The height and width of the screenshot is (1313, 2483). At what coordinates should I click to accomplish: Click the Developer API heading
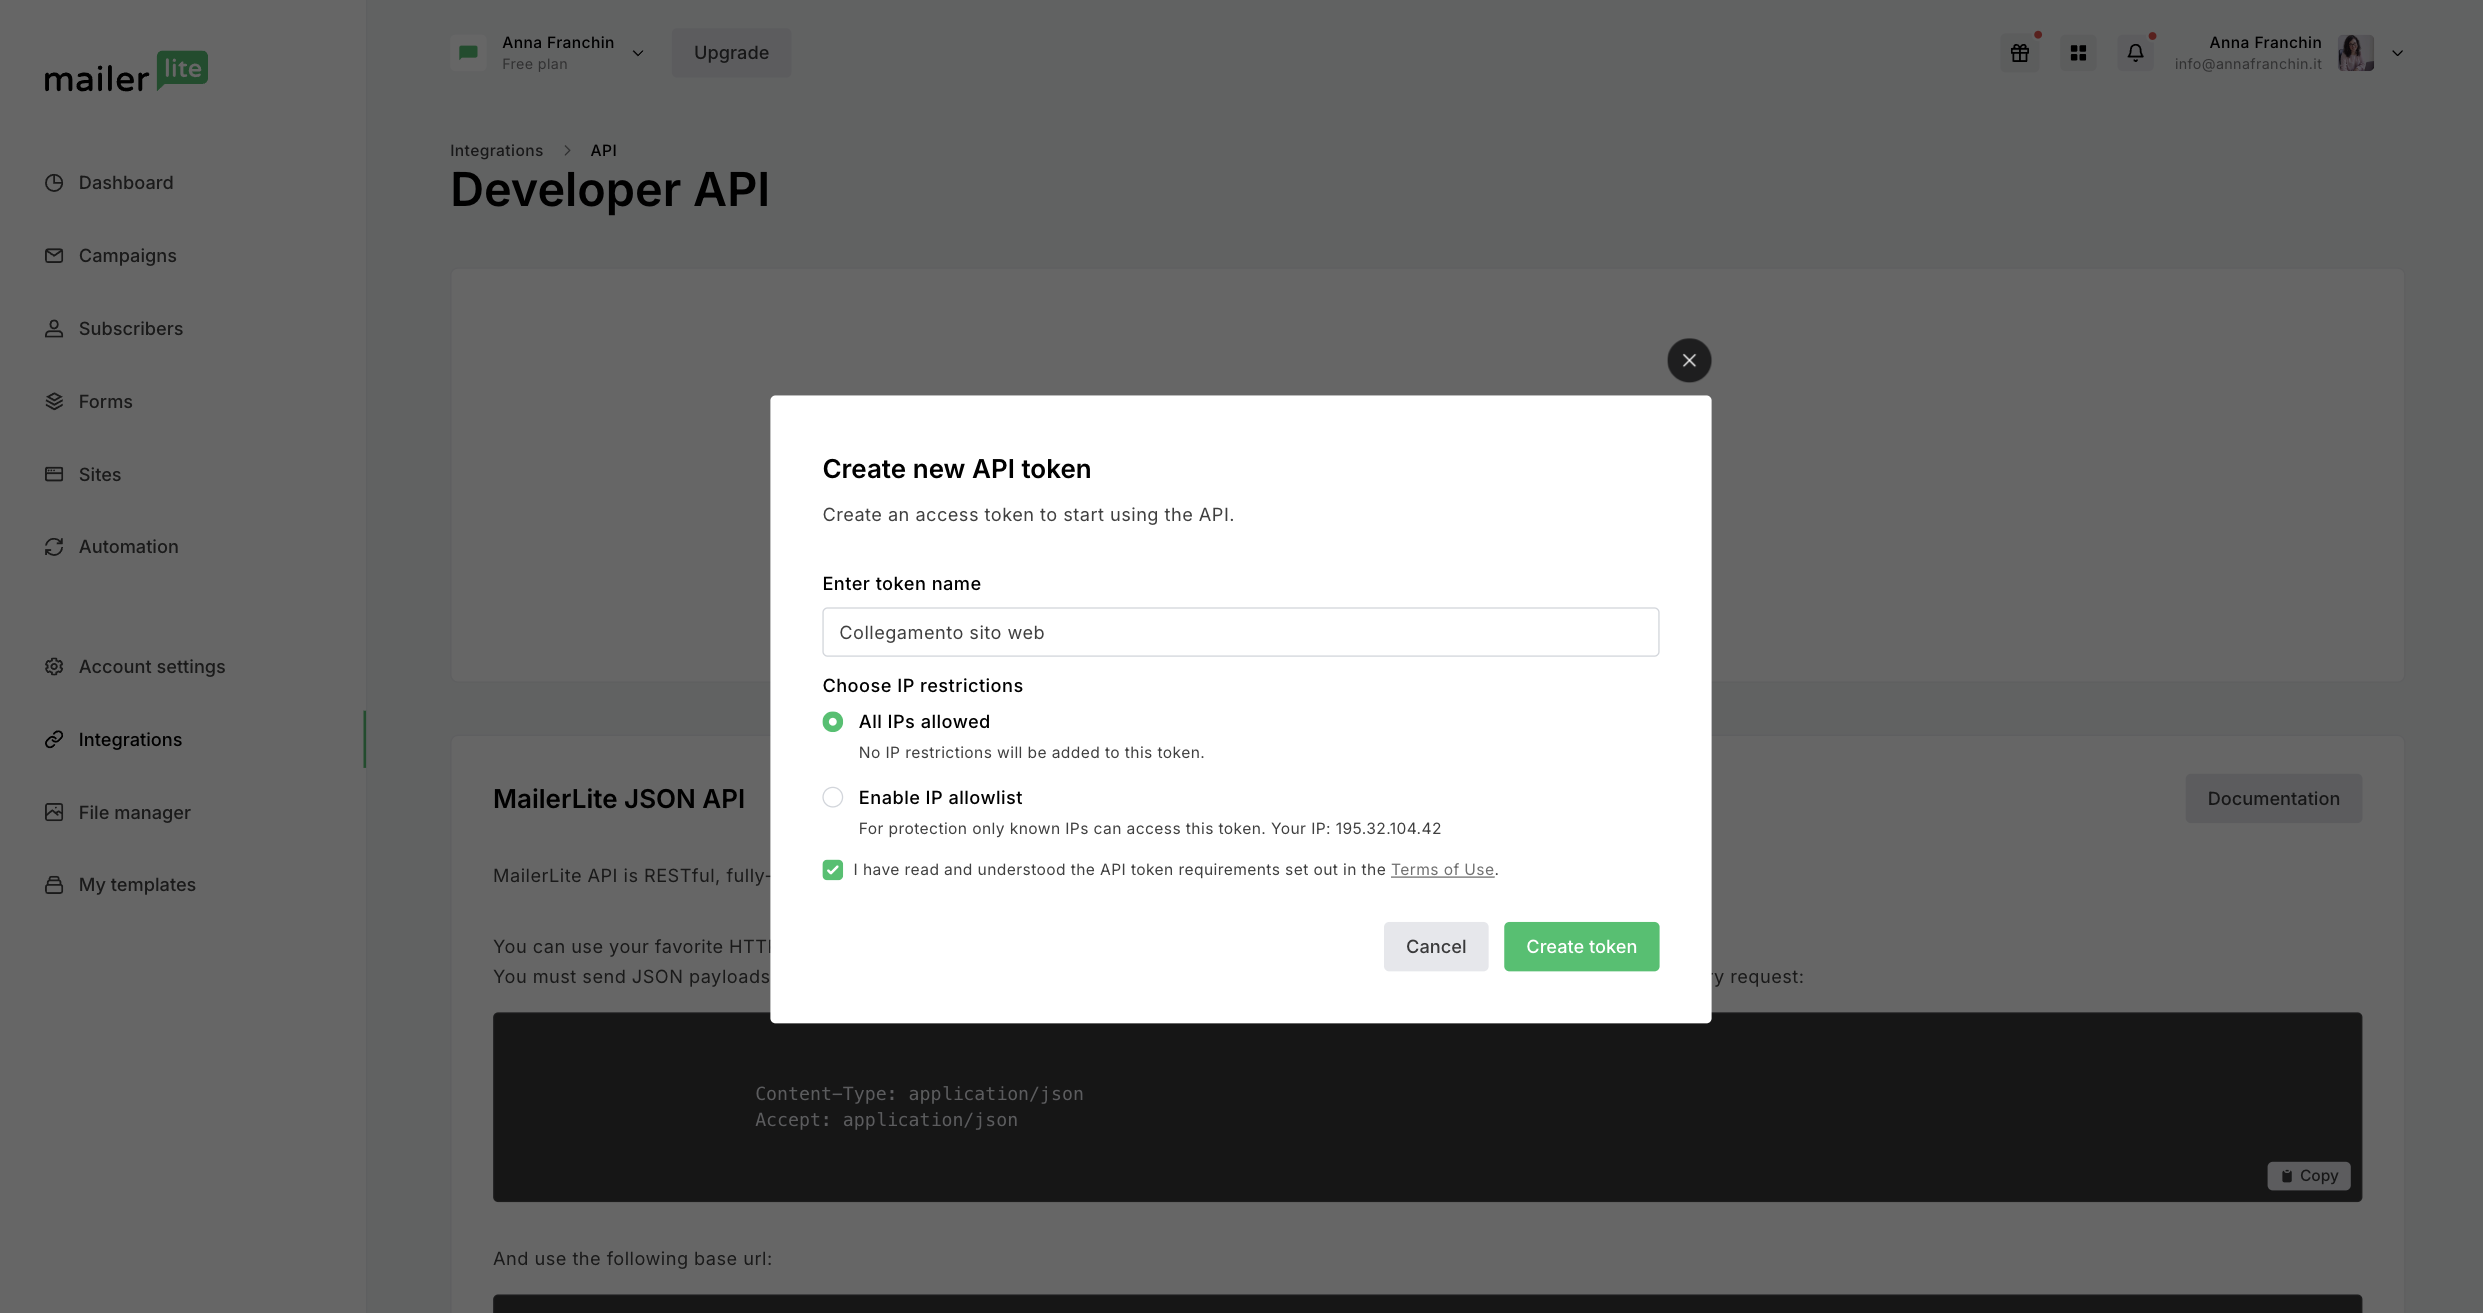[610, 190]
